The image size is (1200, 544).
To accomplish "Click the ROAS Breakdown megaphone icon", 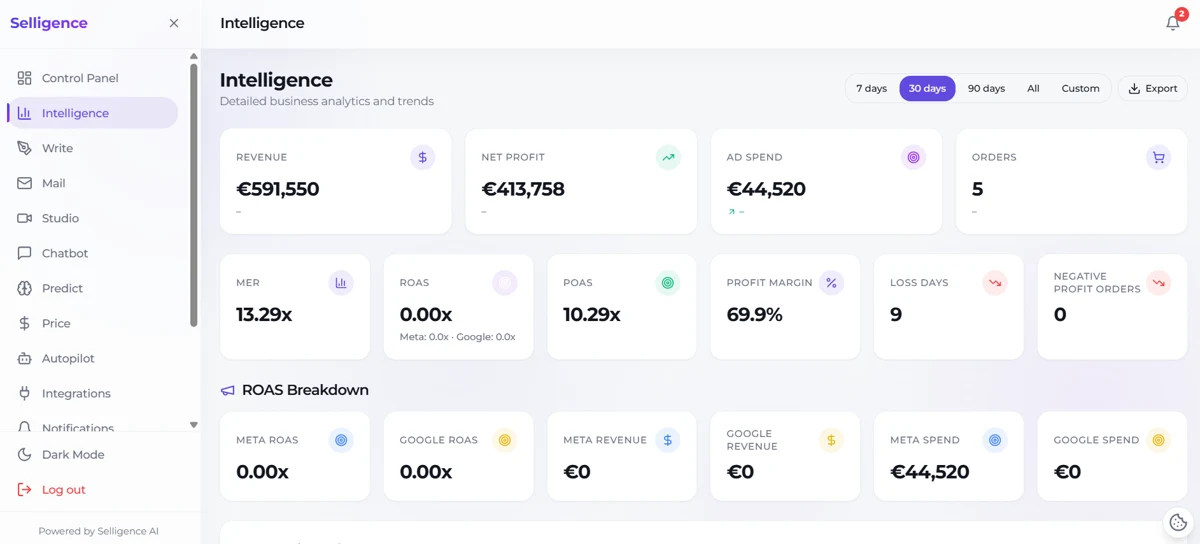I will point(228,391).
